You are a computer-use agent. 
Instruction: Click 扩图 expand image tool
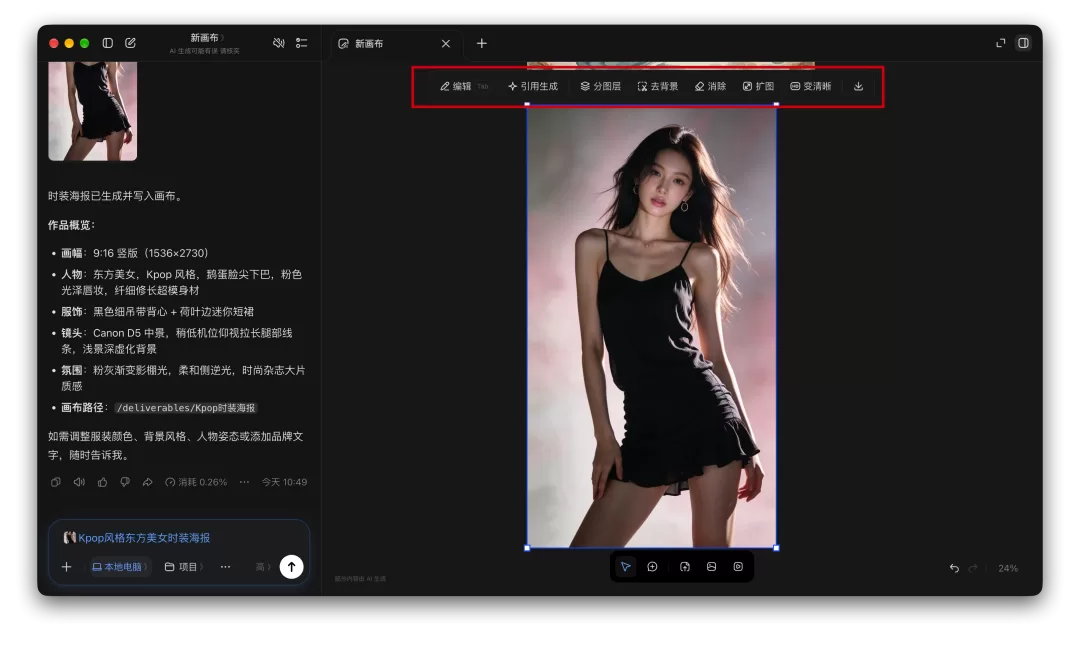pos(758,86)
